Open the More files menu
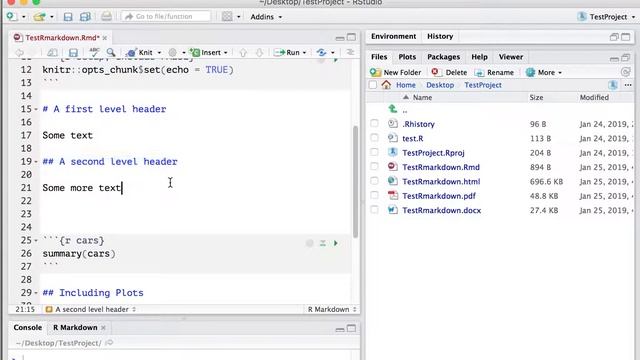Viewport: 640px width, 360px height. pyautogui.click(x=544, y=72)
